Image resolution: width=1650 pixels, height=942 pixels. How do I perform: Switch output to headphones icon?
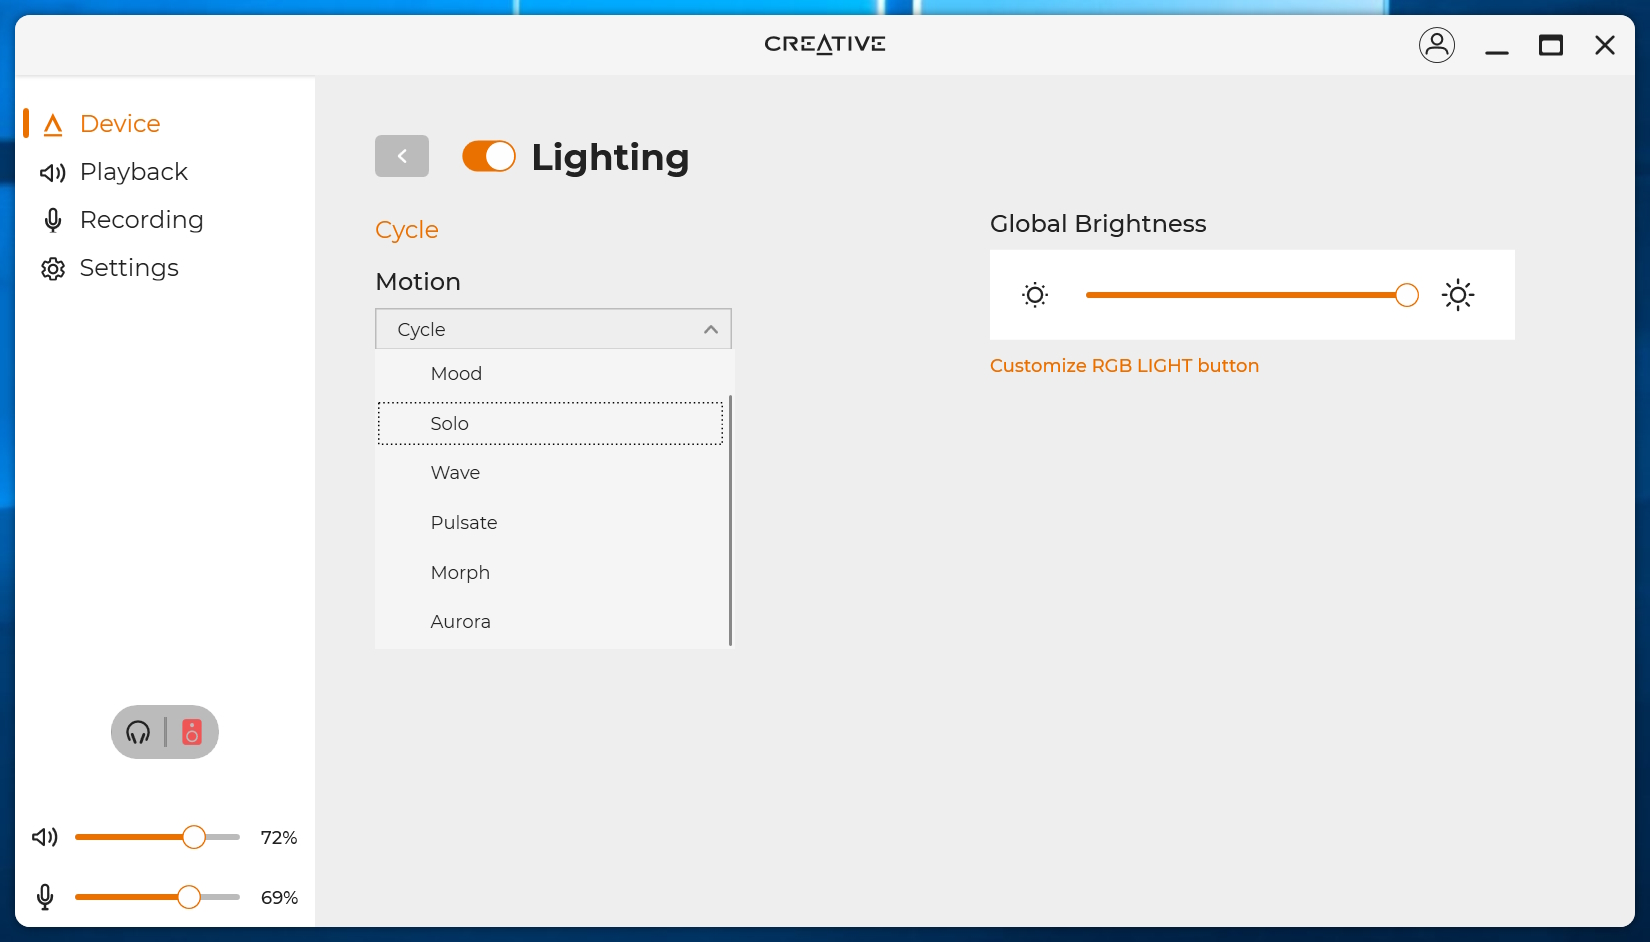coord(138,732)
